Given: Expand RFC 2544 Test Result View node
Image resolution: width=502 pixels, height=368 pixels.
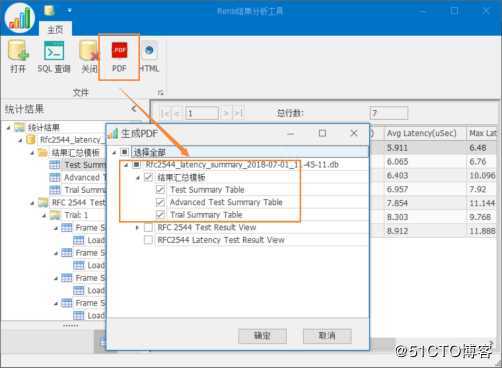Looking at the screenshot, I should click(x=137, y=228).
